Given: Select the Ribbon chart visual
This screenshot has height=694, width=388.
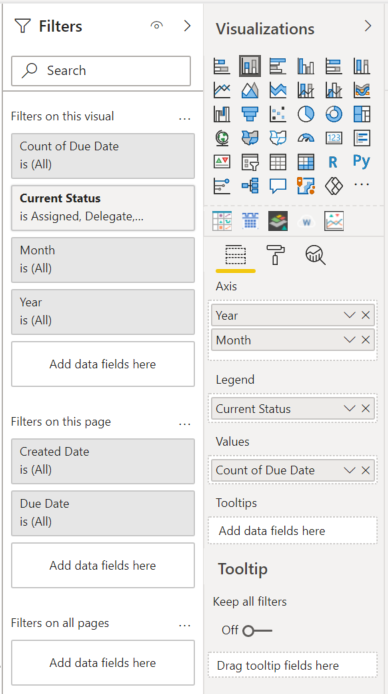Looking at the screenshot, I should [361, 90].
